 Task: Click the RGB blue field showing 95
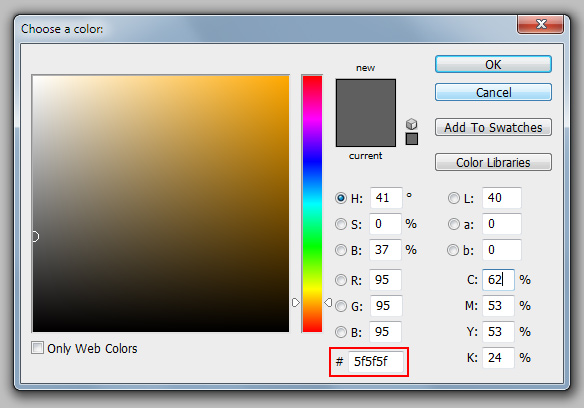point(385,332)
